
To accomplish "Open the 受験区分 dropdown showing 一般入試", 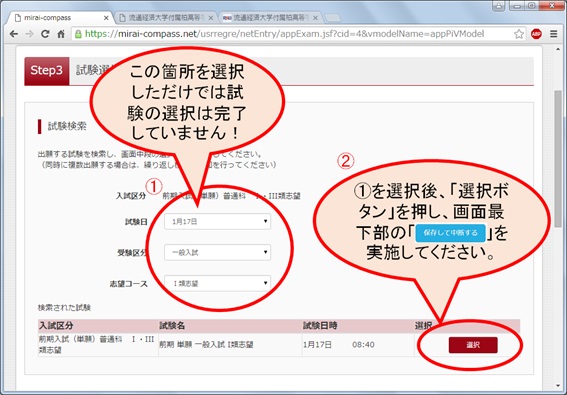I will [217, 252].
